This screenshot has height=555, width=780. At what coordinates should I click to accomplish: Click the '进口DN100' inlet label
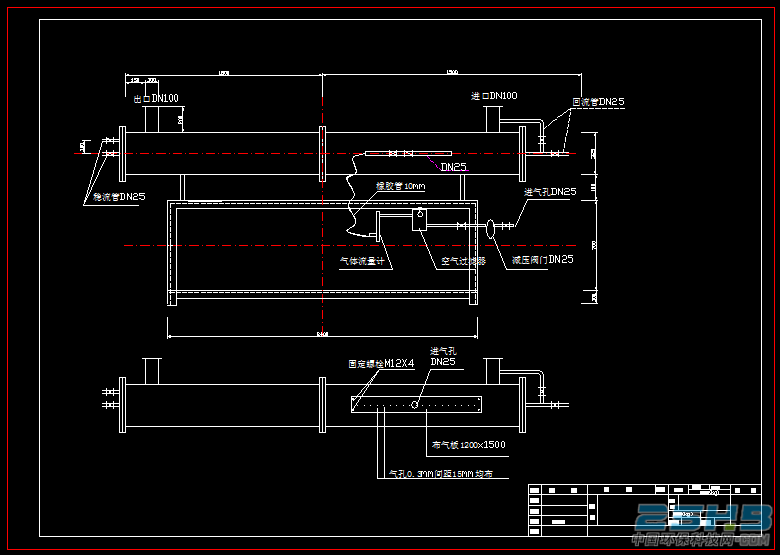tap(494, 96)
